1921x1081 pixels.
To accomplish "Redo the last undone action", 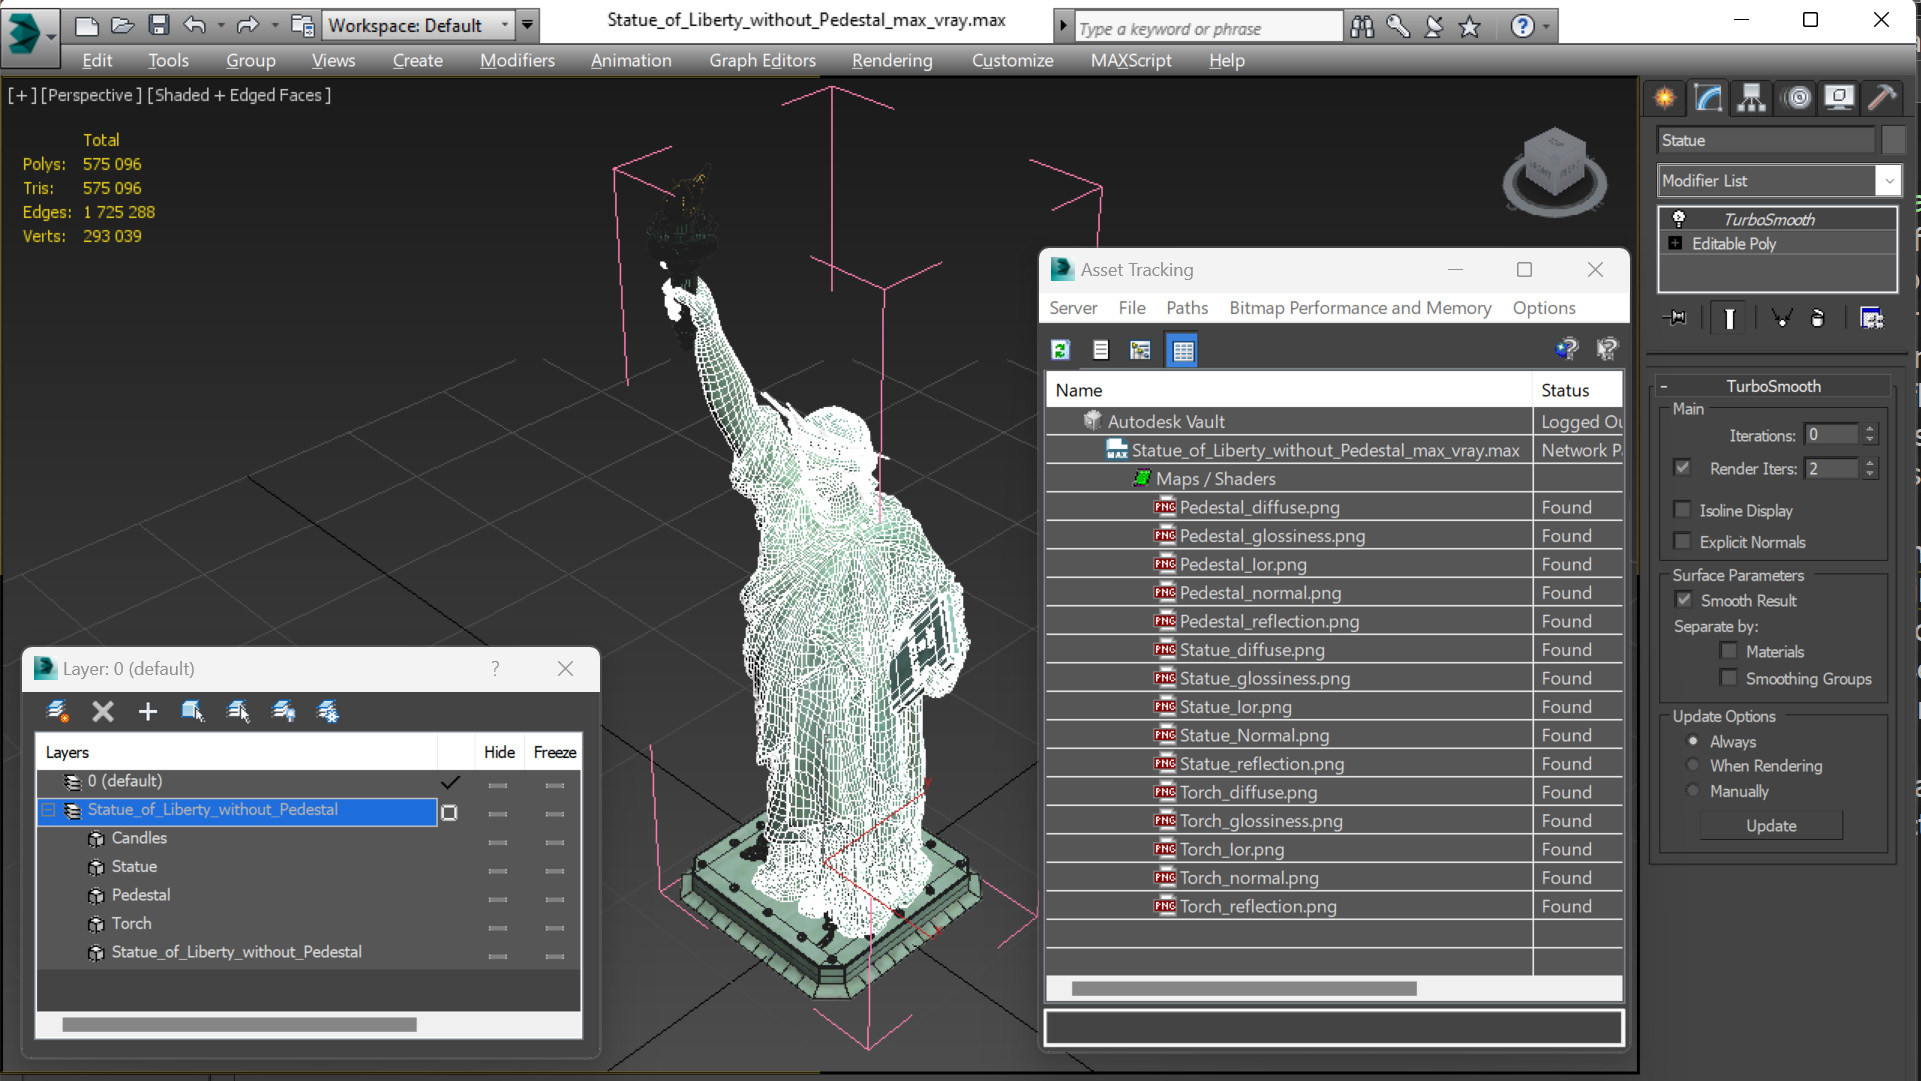I will pos(247,25).
